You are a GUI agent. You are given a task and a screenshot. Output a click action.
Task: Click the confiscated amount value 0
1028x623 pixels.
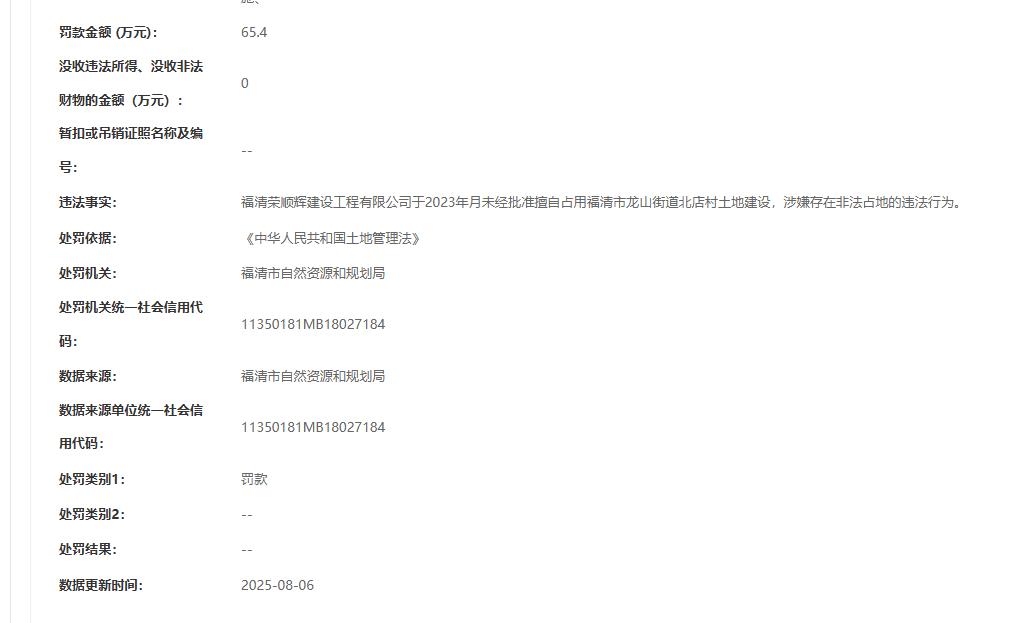click(x=245, y=83)
